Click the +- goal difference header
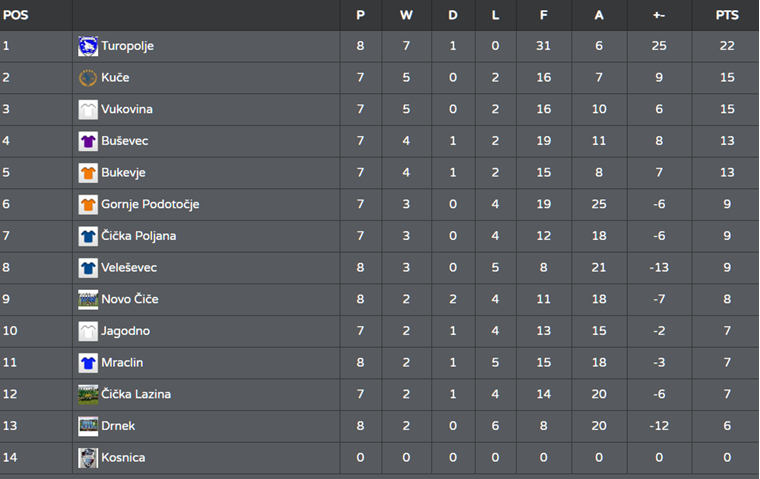This screenshot has height=479, width=760. 659,15
